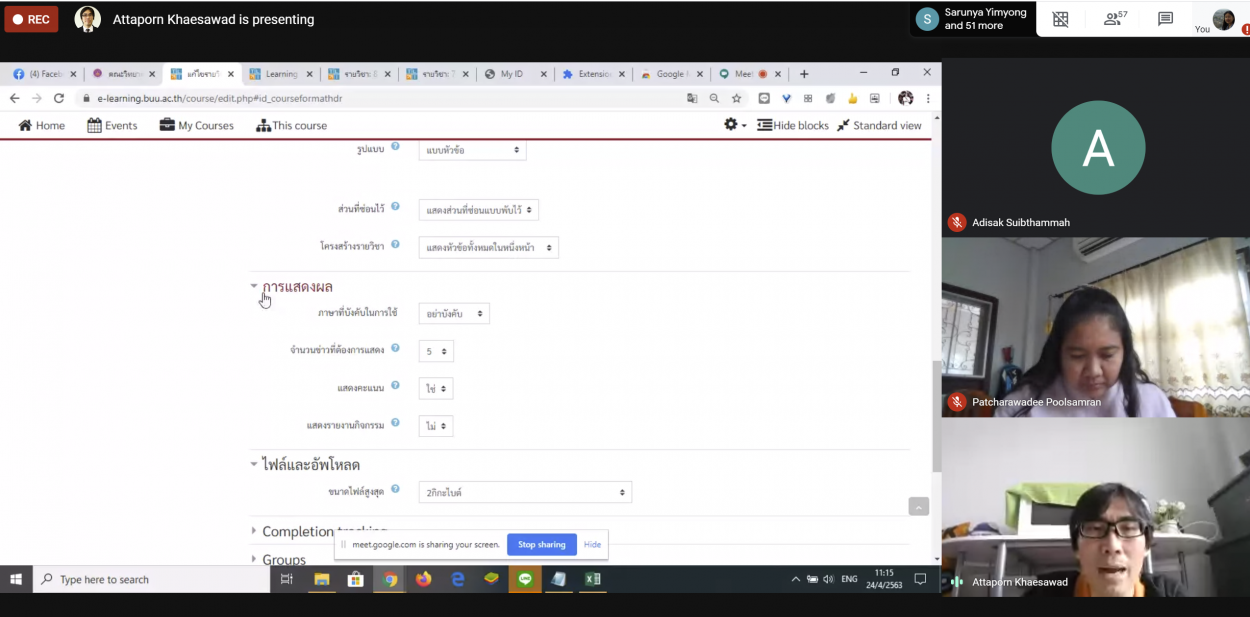Click the Hide link on sharing bar
Screen dimensions: 1250x617
592,544
